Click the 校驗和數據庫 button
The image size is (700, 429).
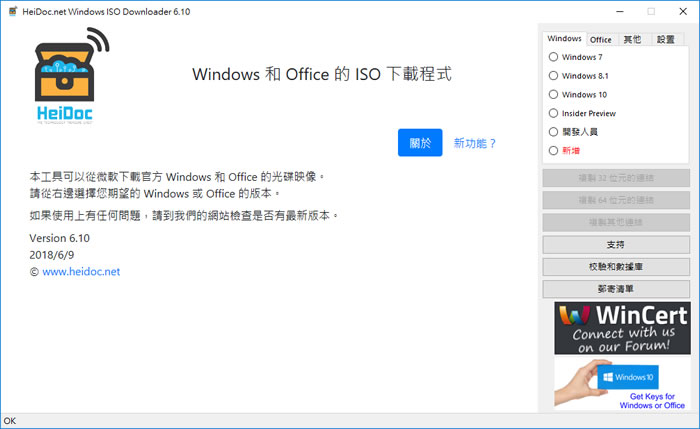pos(616,267)
